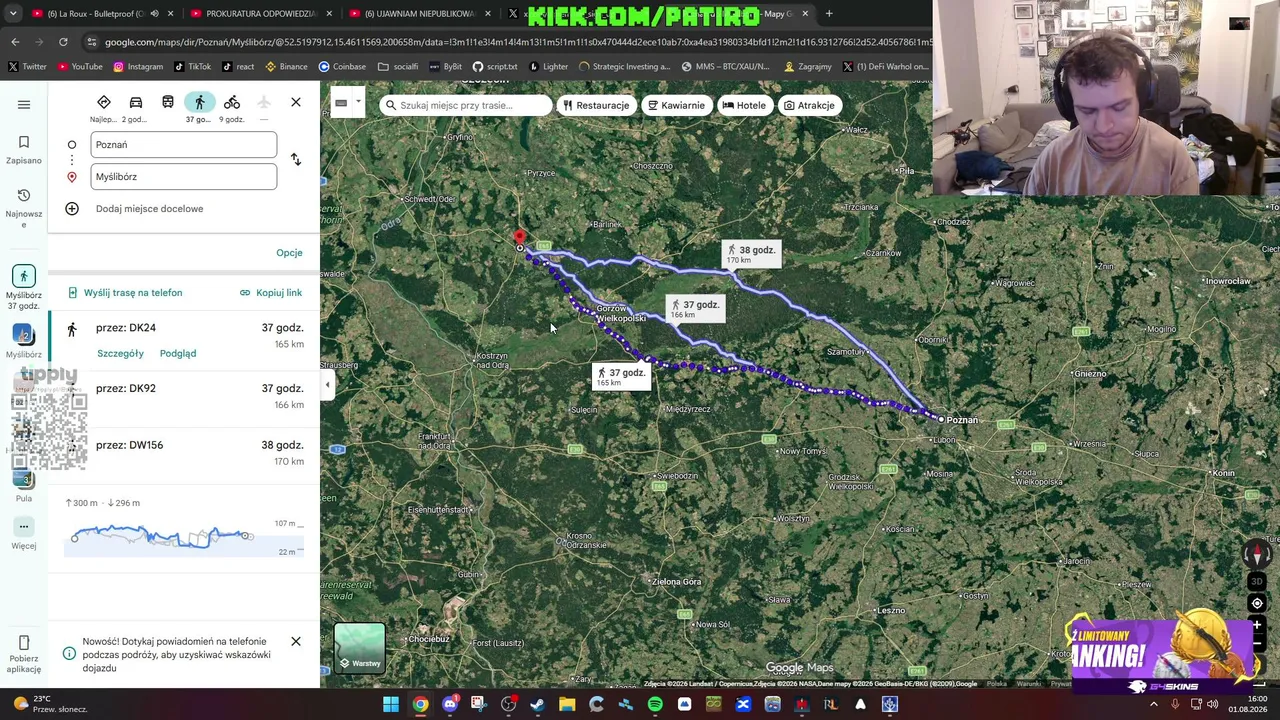This screenshot has height=720, width=1280.
Task: Filter by Atrakcje along the route
Action: pos(809,105)
